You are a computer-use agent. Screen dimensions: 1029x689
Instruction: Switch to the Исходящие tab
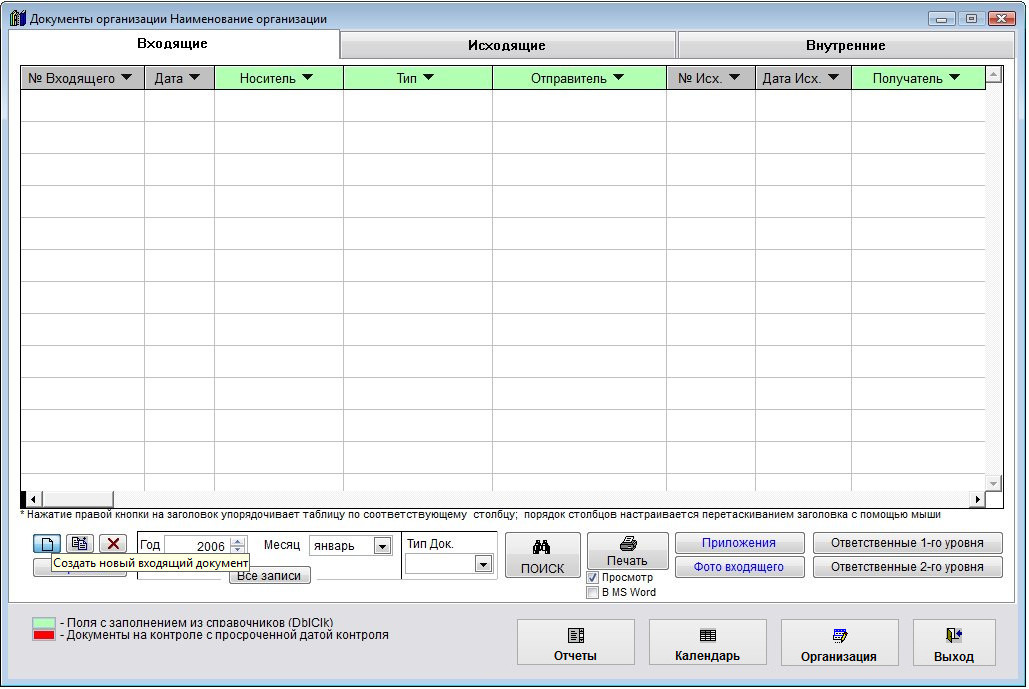coord(507,45)
